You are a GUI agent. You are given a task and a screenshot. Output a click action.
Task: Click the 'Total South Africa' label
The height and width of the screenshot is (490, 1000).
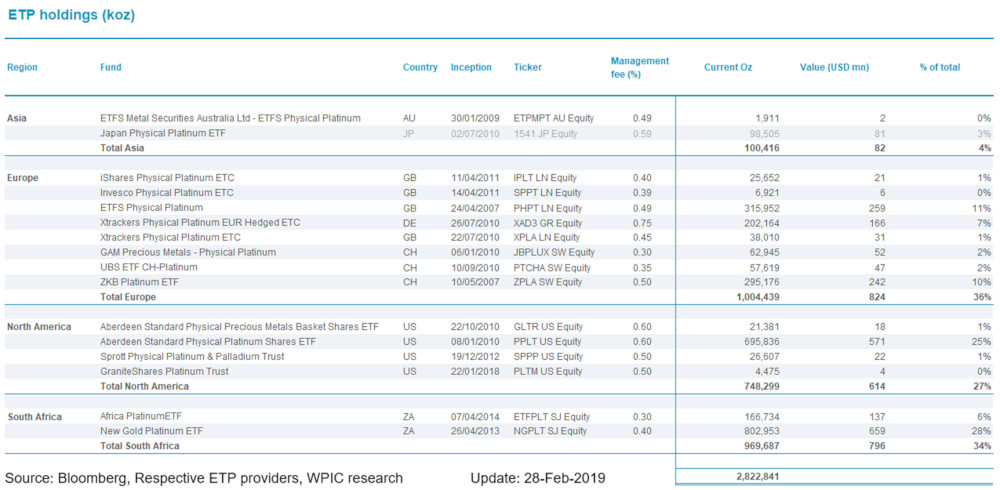coord(140,446)
